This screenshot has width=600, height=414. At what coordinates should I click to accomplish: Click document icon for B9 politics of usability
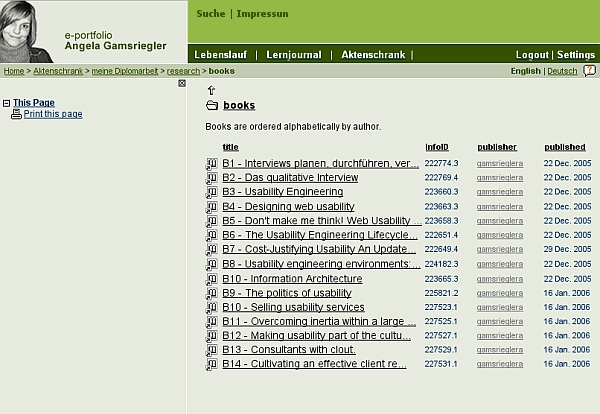click(211, 293)
